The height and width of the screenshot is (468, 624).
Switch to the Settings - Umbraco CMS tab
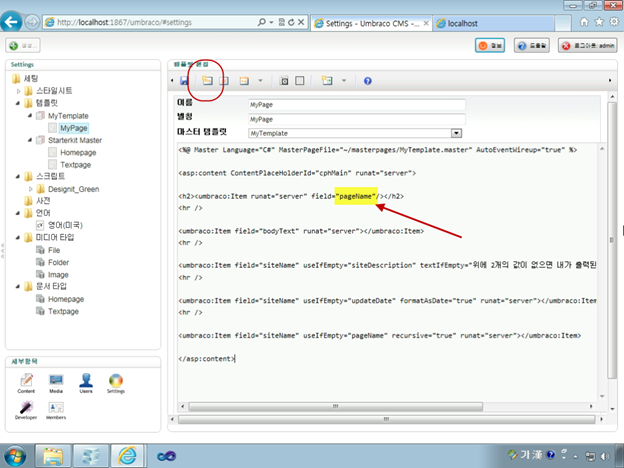point(371,23)
